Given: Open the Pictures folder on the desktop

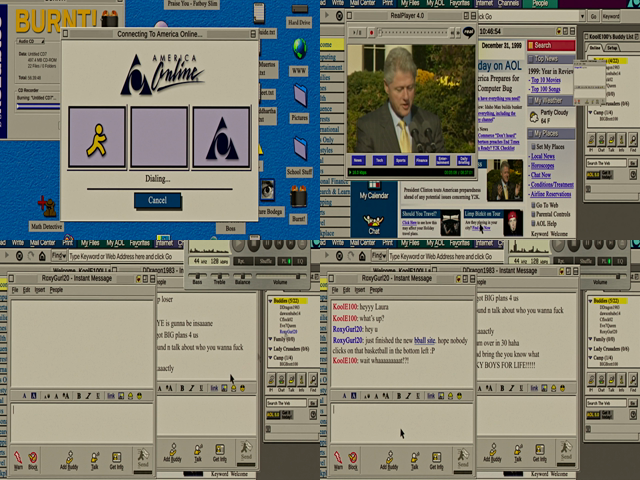Looking at the screenshot, I should tap(300, 95).
